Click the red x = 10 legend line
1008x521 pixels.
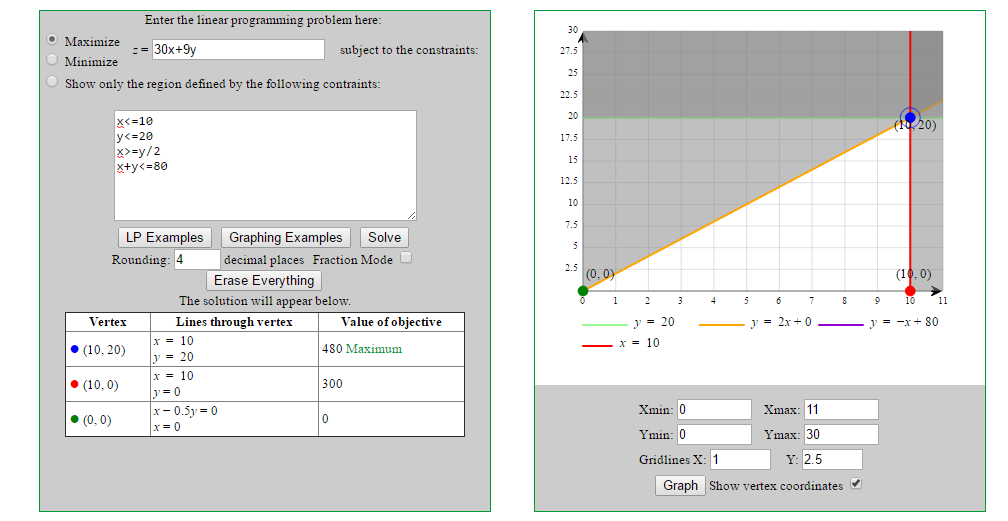tap(596, 343)
